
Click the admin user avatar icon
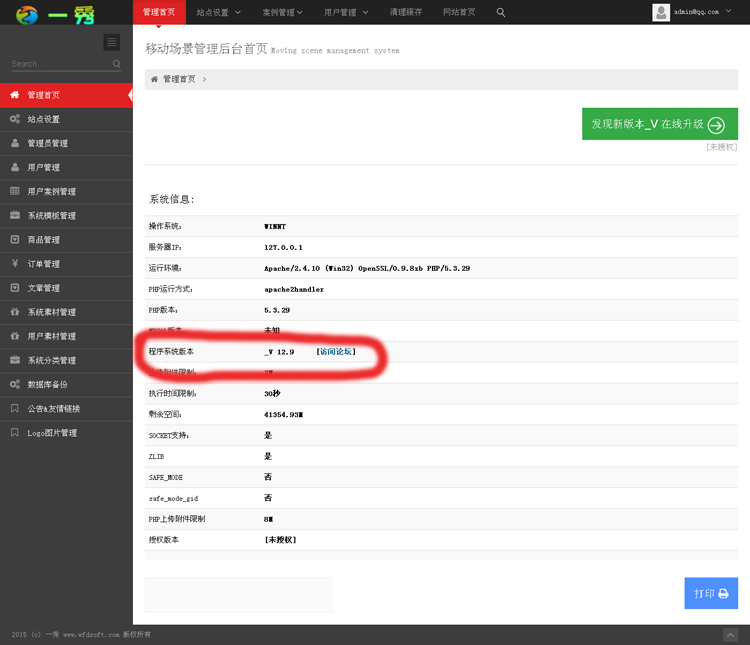click(661, 12)
